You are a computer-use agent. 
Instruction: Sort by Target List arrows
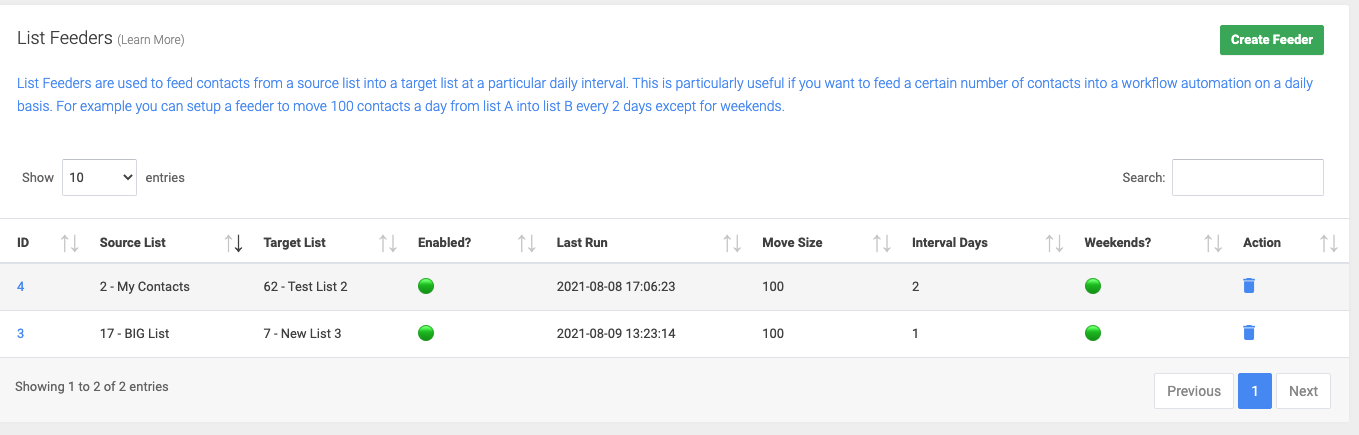[x=388, y=242]
